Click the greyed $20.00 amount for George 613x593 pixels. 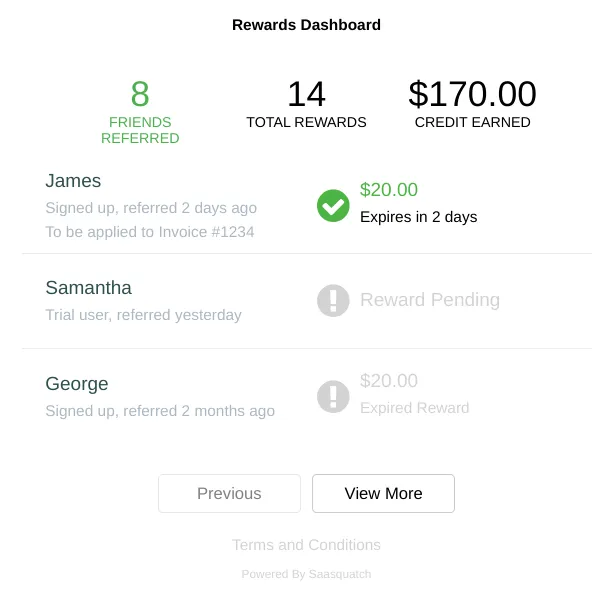[x=389, y=381]
